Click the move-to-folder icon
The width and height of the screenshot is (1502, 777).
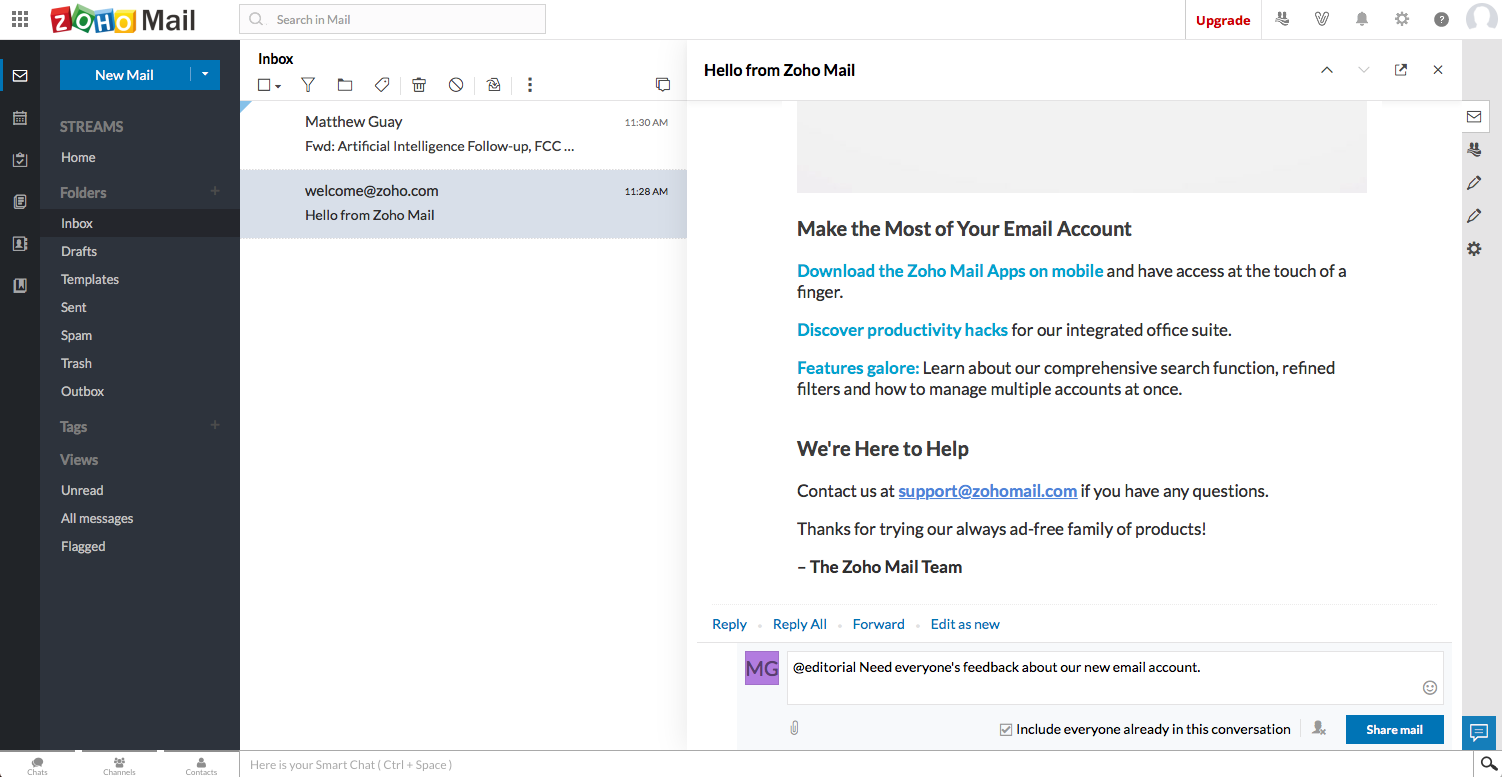coord(345,85)
